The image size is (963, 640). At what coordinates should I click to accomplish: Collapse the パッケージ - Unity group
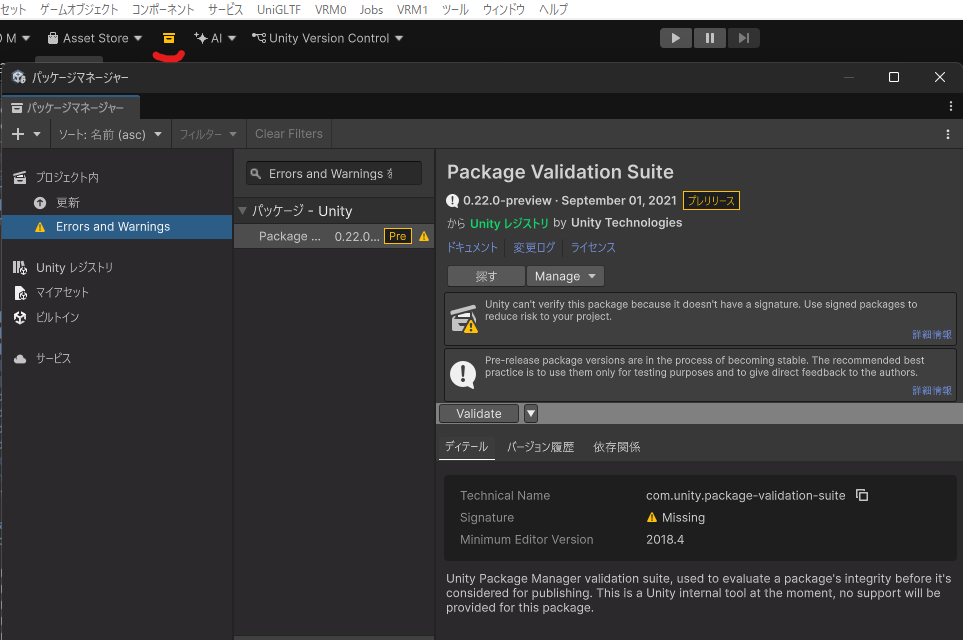click(240, 211)
